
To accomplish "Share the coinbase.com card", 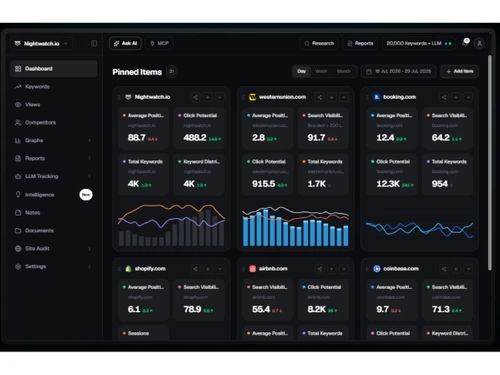I will click(x=444, y=269).
